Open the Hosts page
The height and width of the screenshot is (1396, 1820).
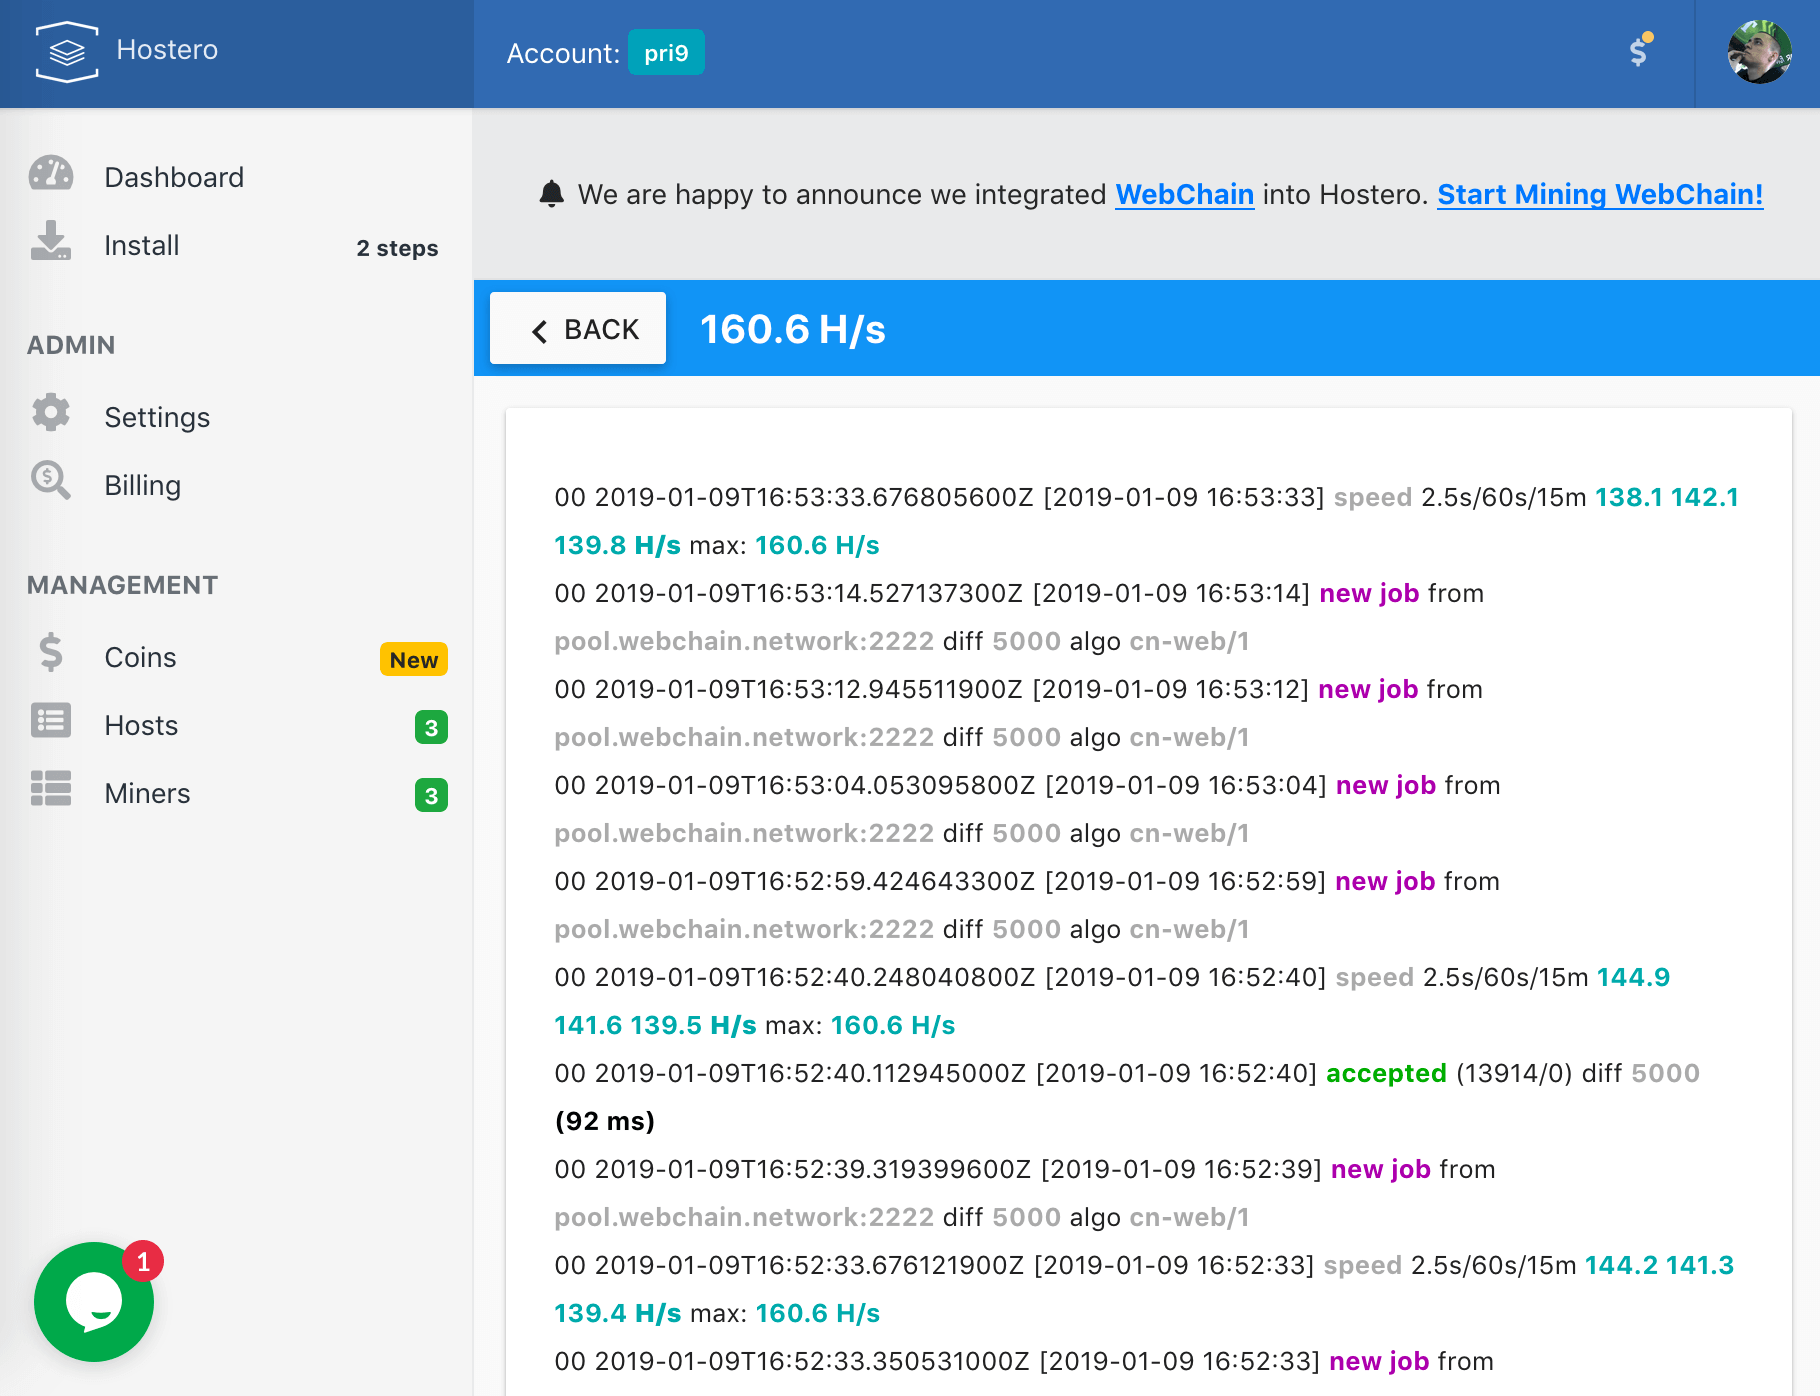(x=141, y=725)
